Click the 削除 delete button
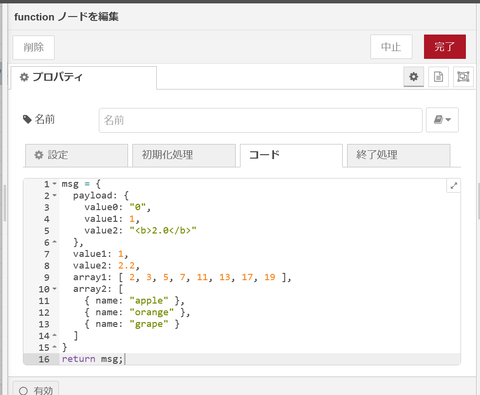The height and width of the screenshot is (395, 480). pos(34,47)
